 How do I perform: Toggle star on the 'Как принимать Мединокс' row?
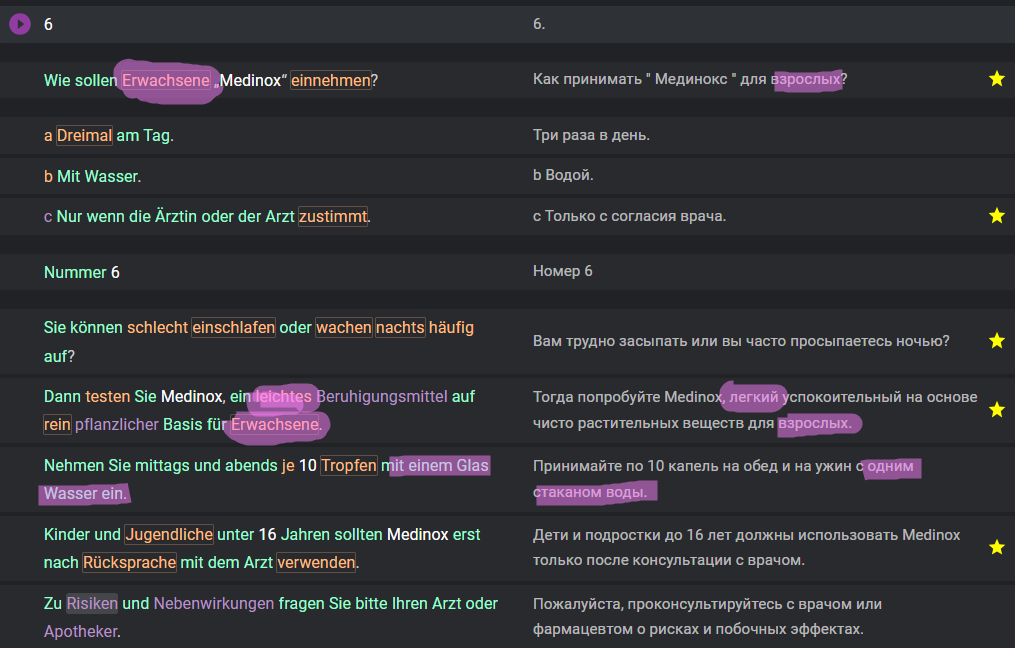pyautogui.click(x=997, y=79)
